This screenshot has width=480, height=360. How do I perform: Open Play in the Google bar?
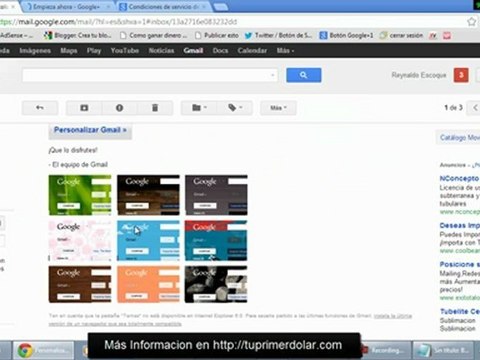tap(94, 51)
